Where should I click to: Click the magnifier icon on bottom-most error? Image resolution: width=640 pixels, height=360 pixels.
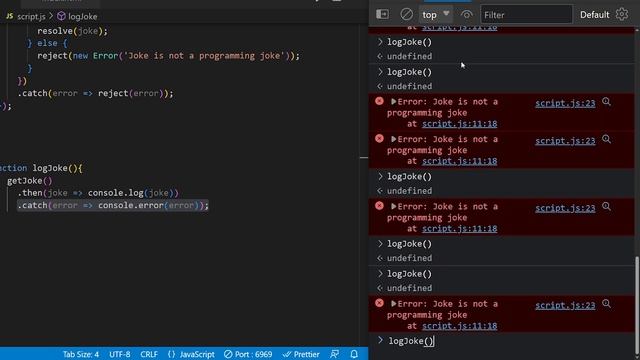pos(606,304)
